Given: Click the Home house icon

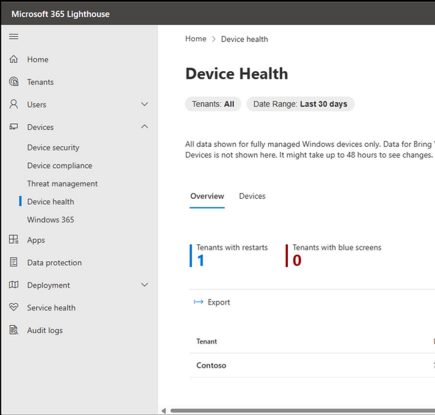Looking at the screenshot, I should click(x=14, y=59).
